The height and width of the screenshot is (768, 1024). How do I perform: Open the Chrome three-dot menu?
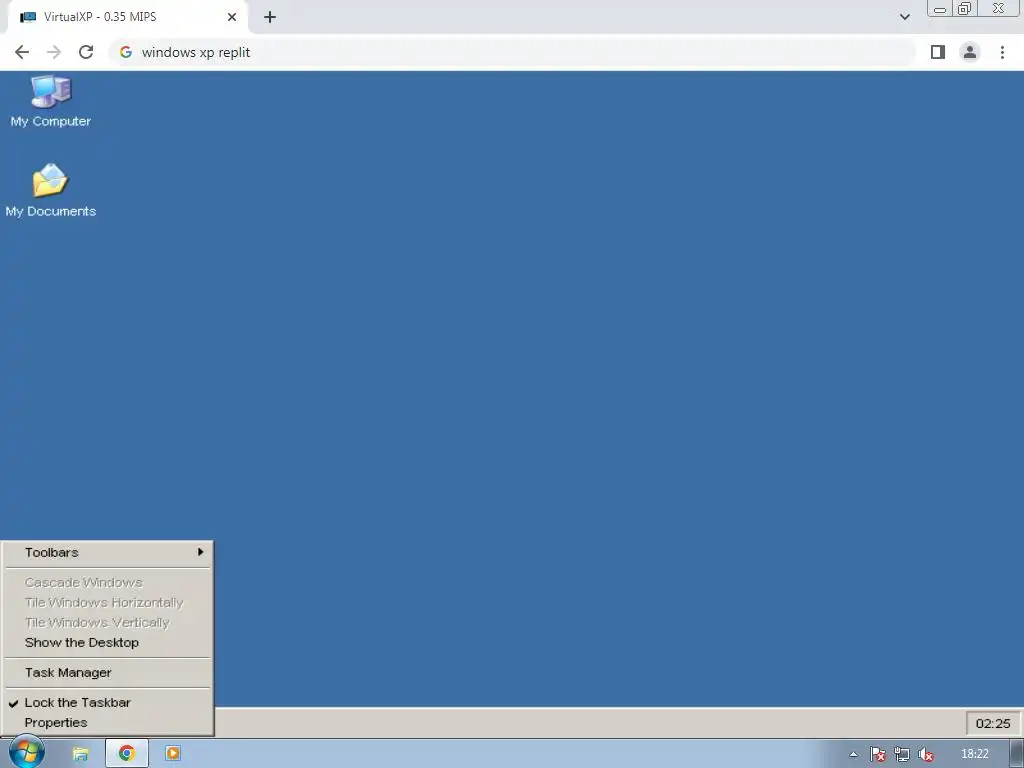(1002, 52)
